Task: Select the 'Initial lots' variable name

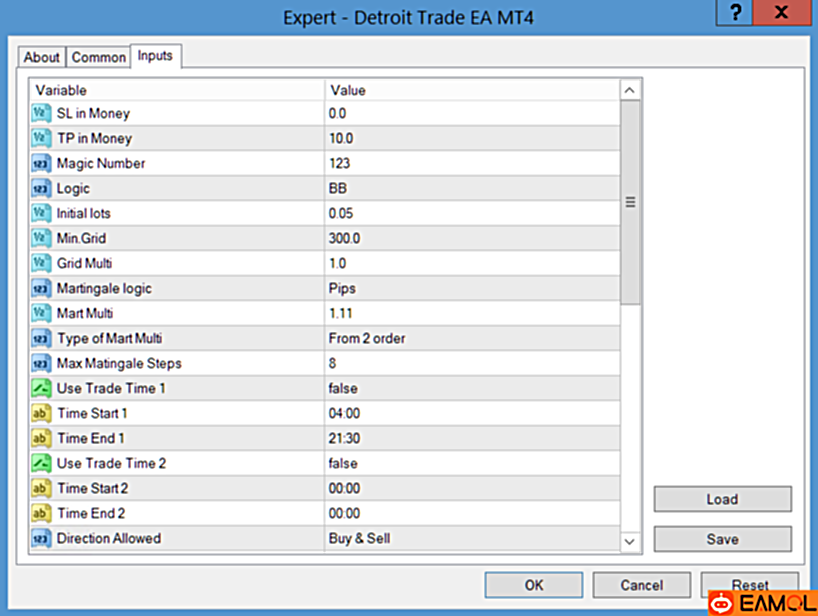Action: click(x=83, y=213)
